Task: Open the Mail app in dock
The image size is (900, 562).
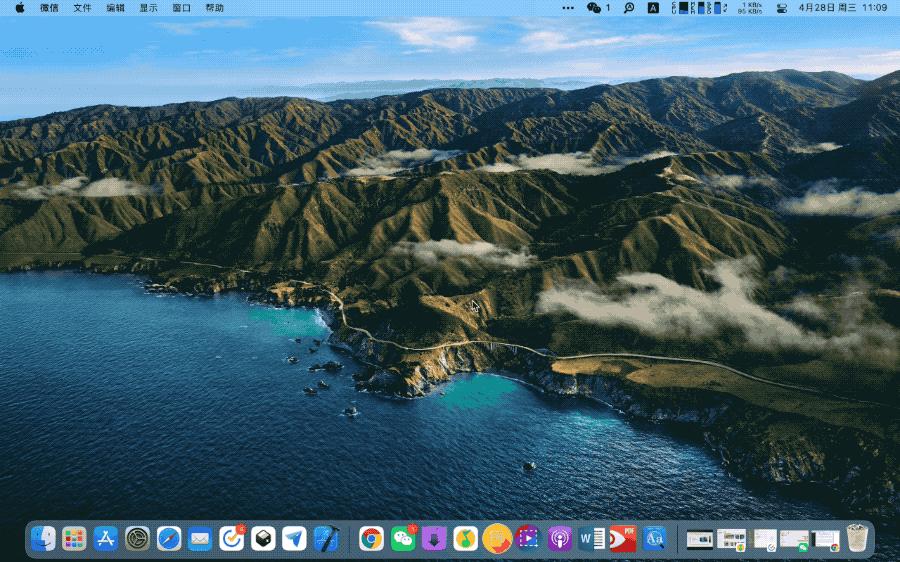Action: click(200, 539)
